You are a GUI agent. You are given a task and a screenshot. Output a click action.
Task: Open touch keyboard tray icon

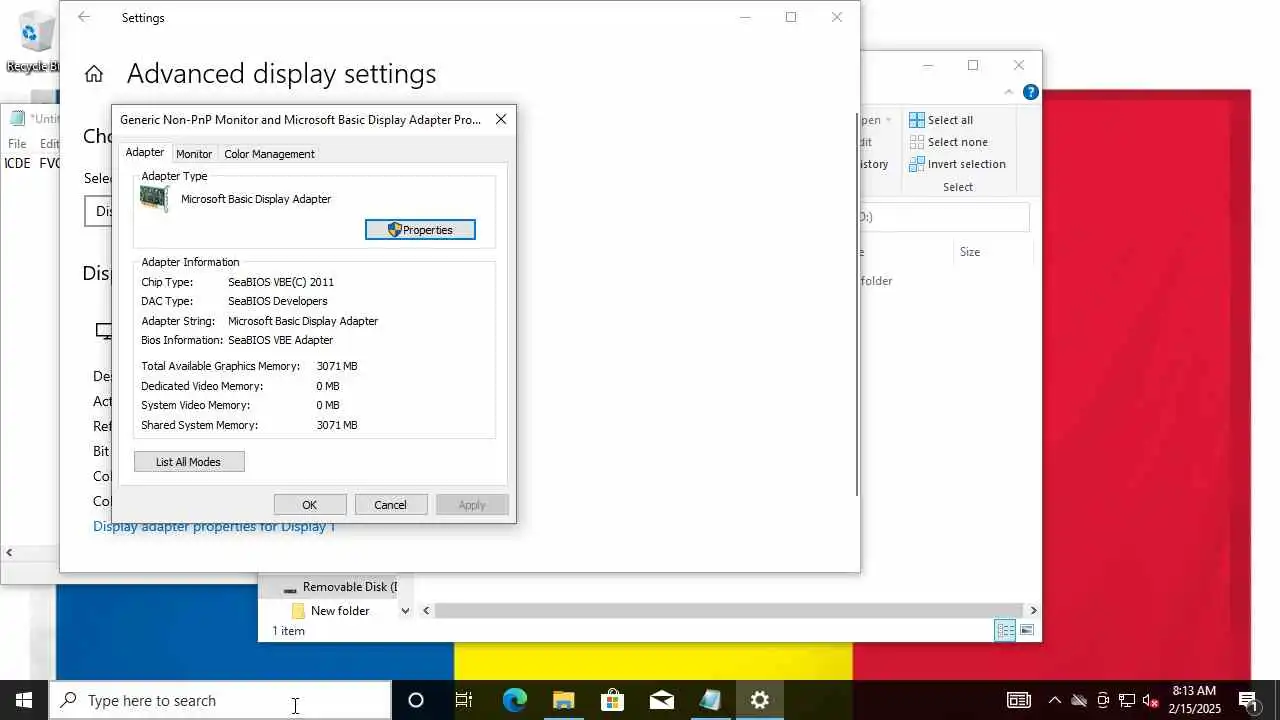pos(1019,700)
